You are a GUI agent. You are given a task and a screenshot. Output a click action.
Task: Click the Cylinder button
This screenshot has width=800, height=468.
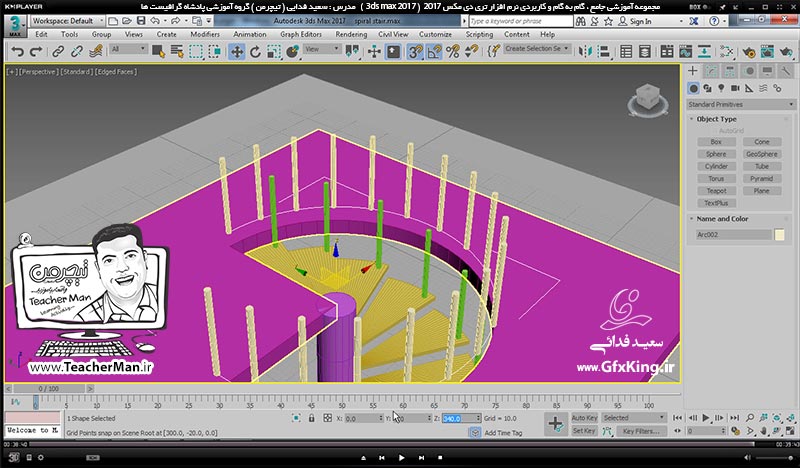pyautogui.click(x=716, y=166)
